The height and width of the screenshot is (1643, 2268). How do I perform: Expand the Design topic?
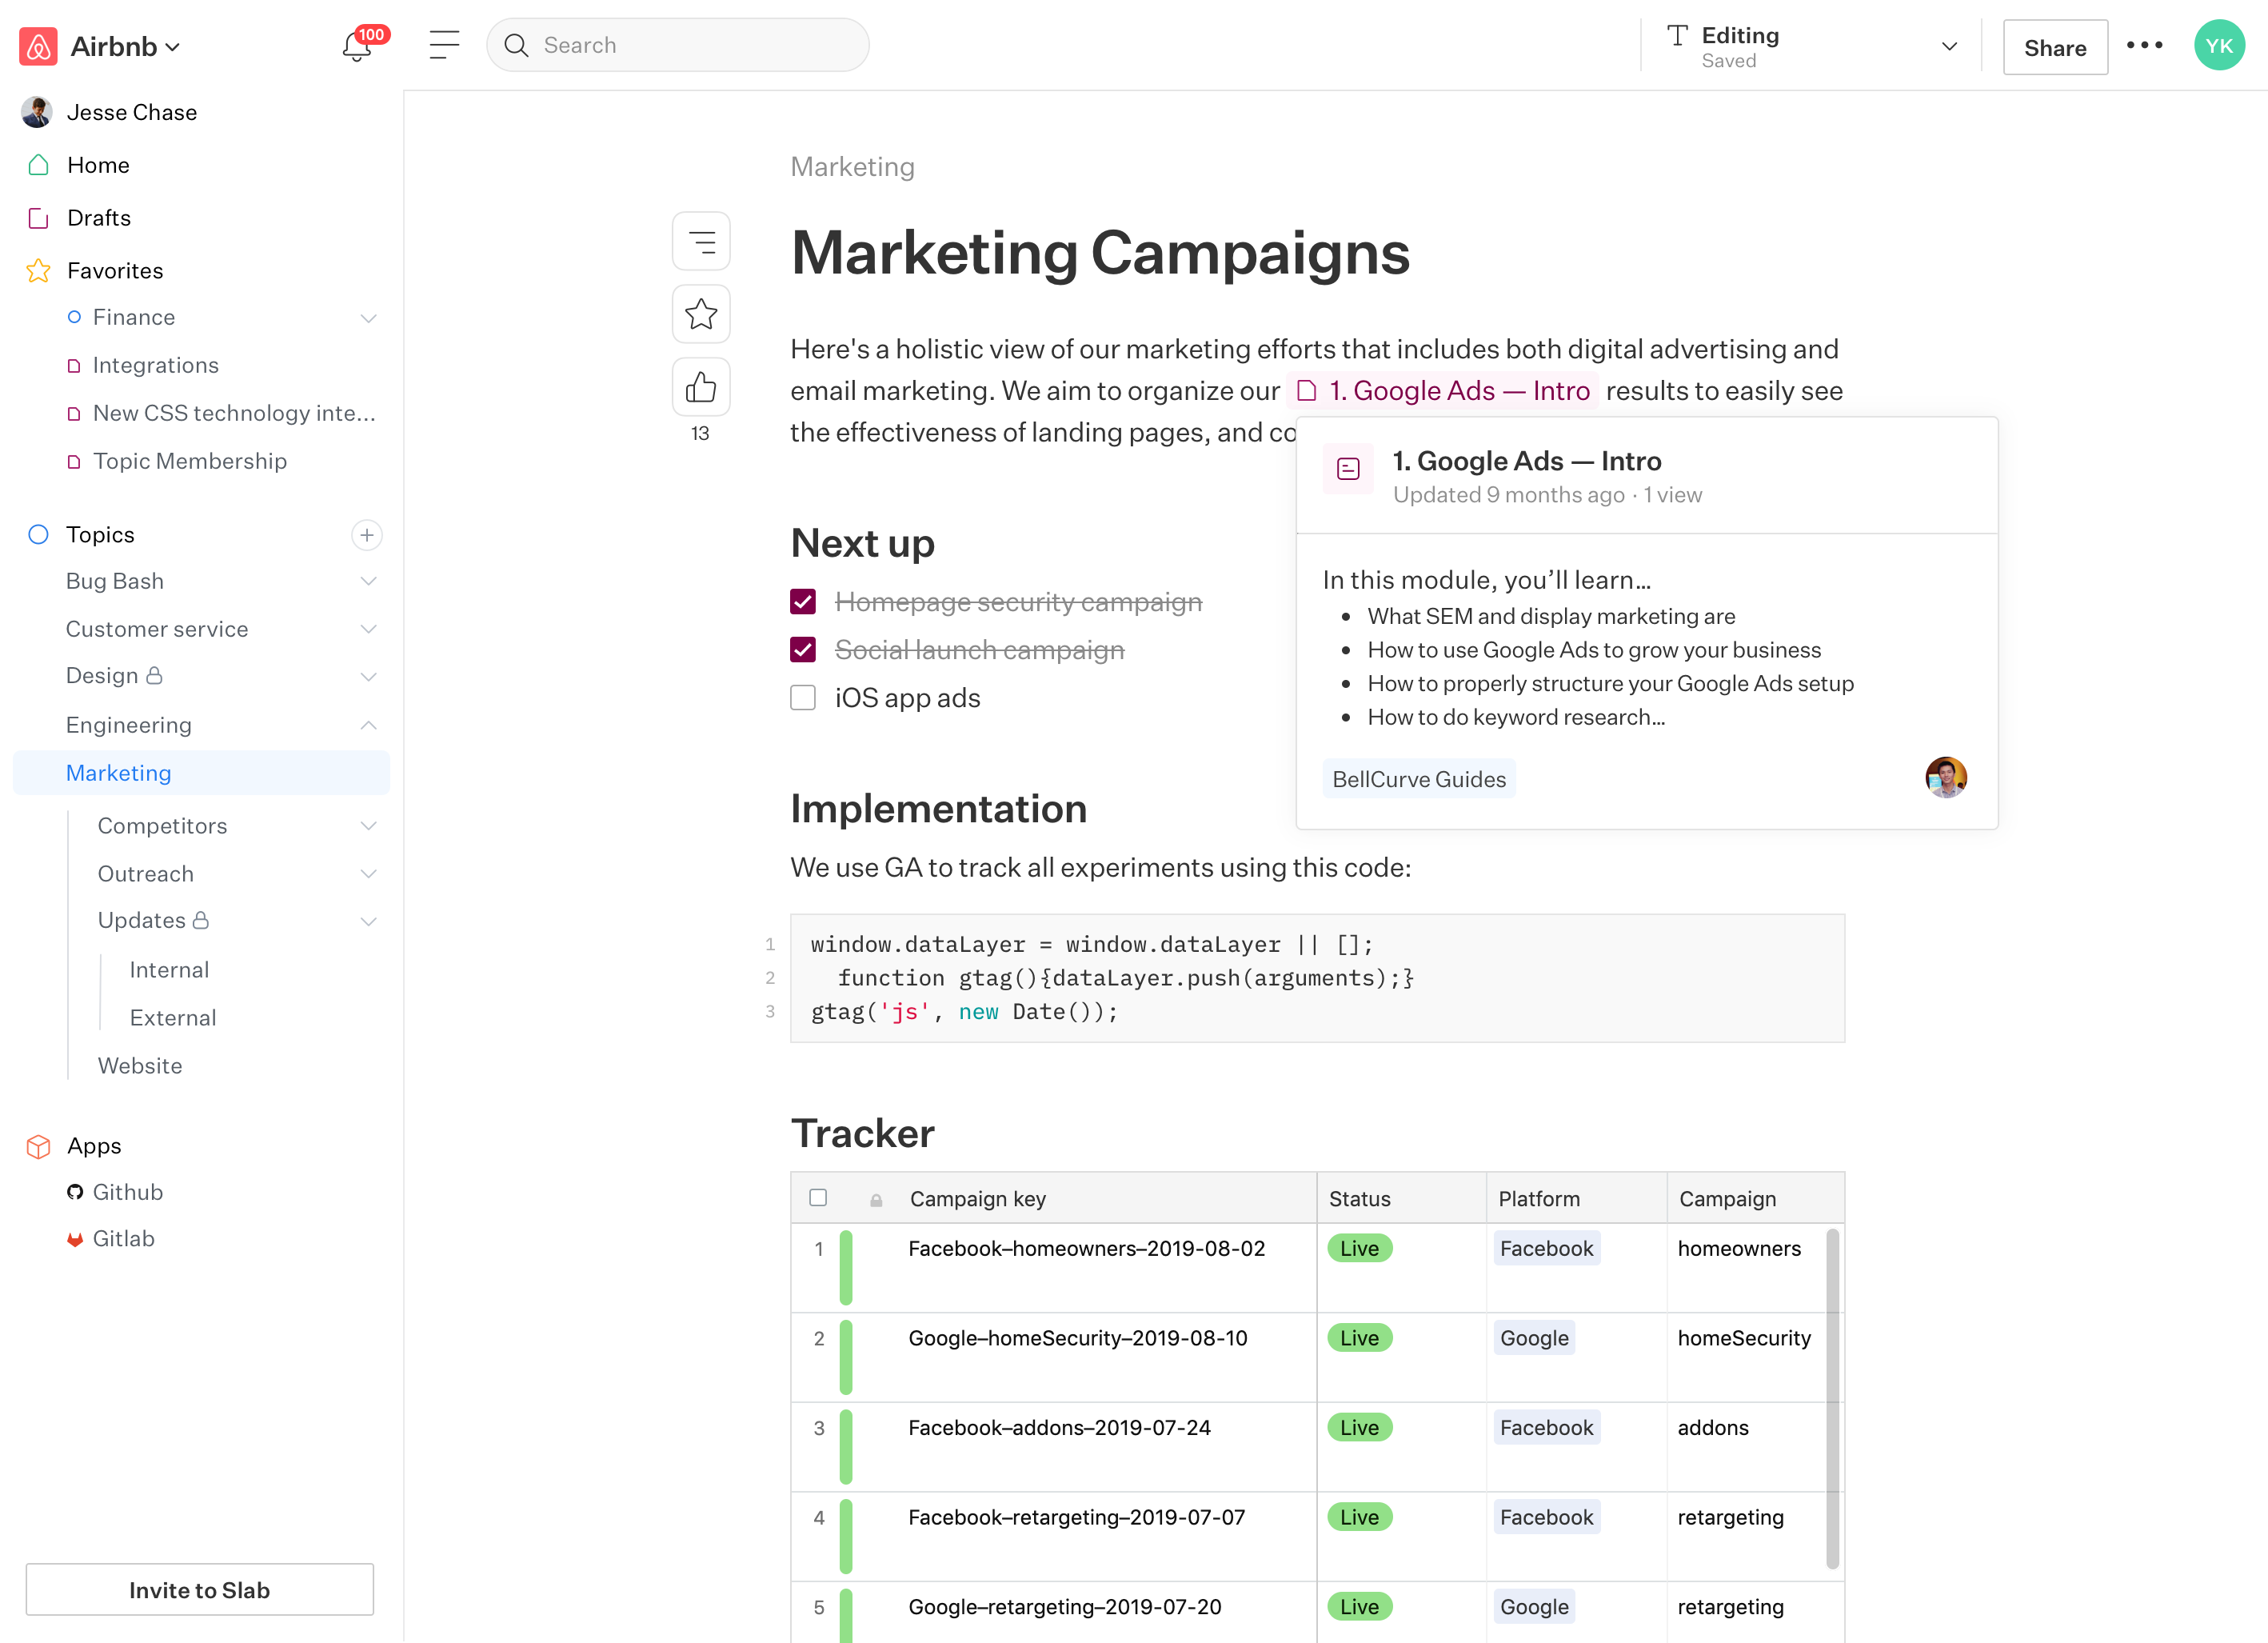click(368, 677)
